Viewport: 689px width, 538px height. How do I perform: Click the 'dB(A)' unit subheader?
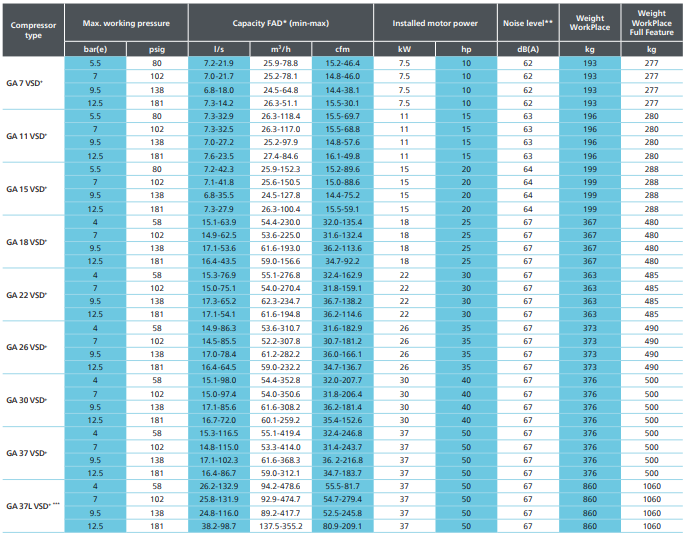[528, 49]
